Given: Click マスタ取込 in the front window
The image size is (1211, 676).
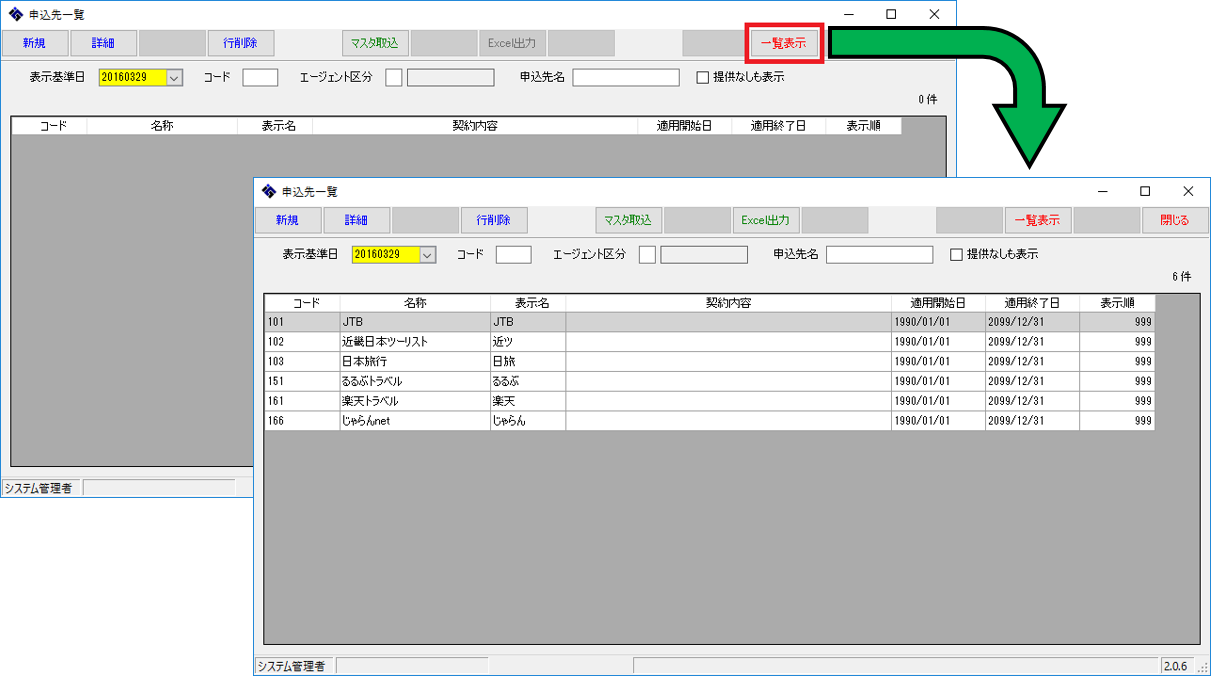Looking at the screenshot, I should tap(629, 220).
